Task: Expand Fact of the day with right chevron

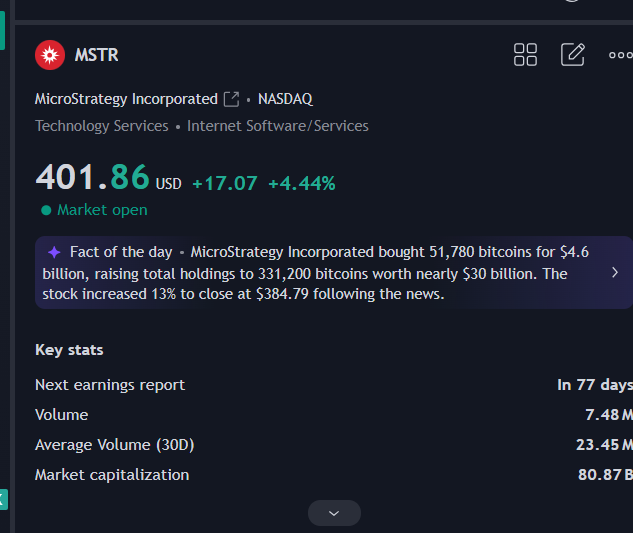Action: [615, 272]
